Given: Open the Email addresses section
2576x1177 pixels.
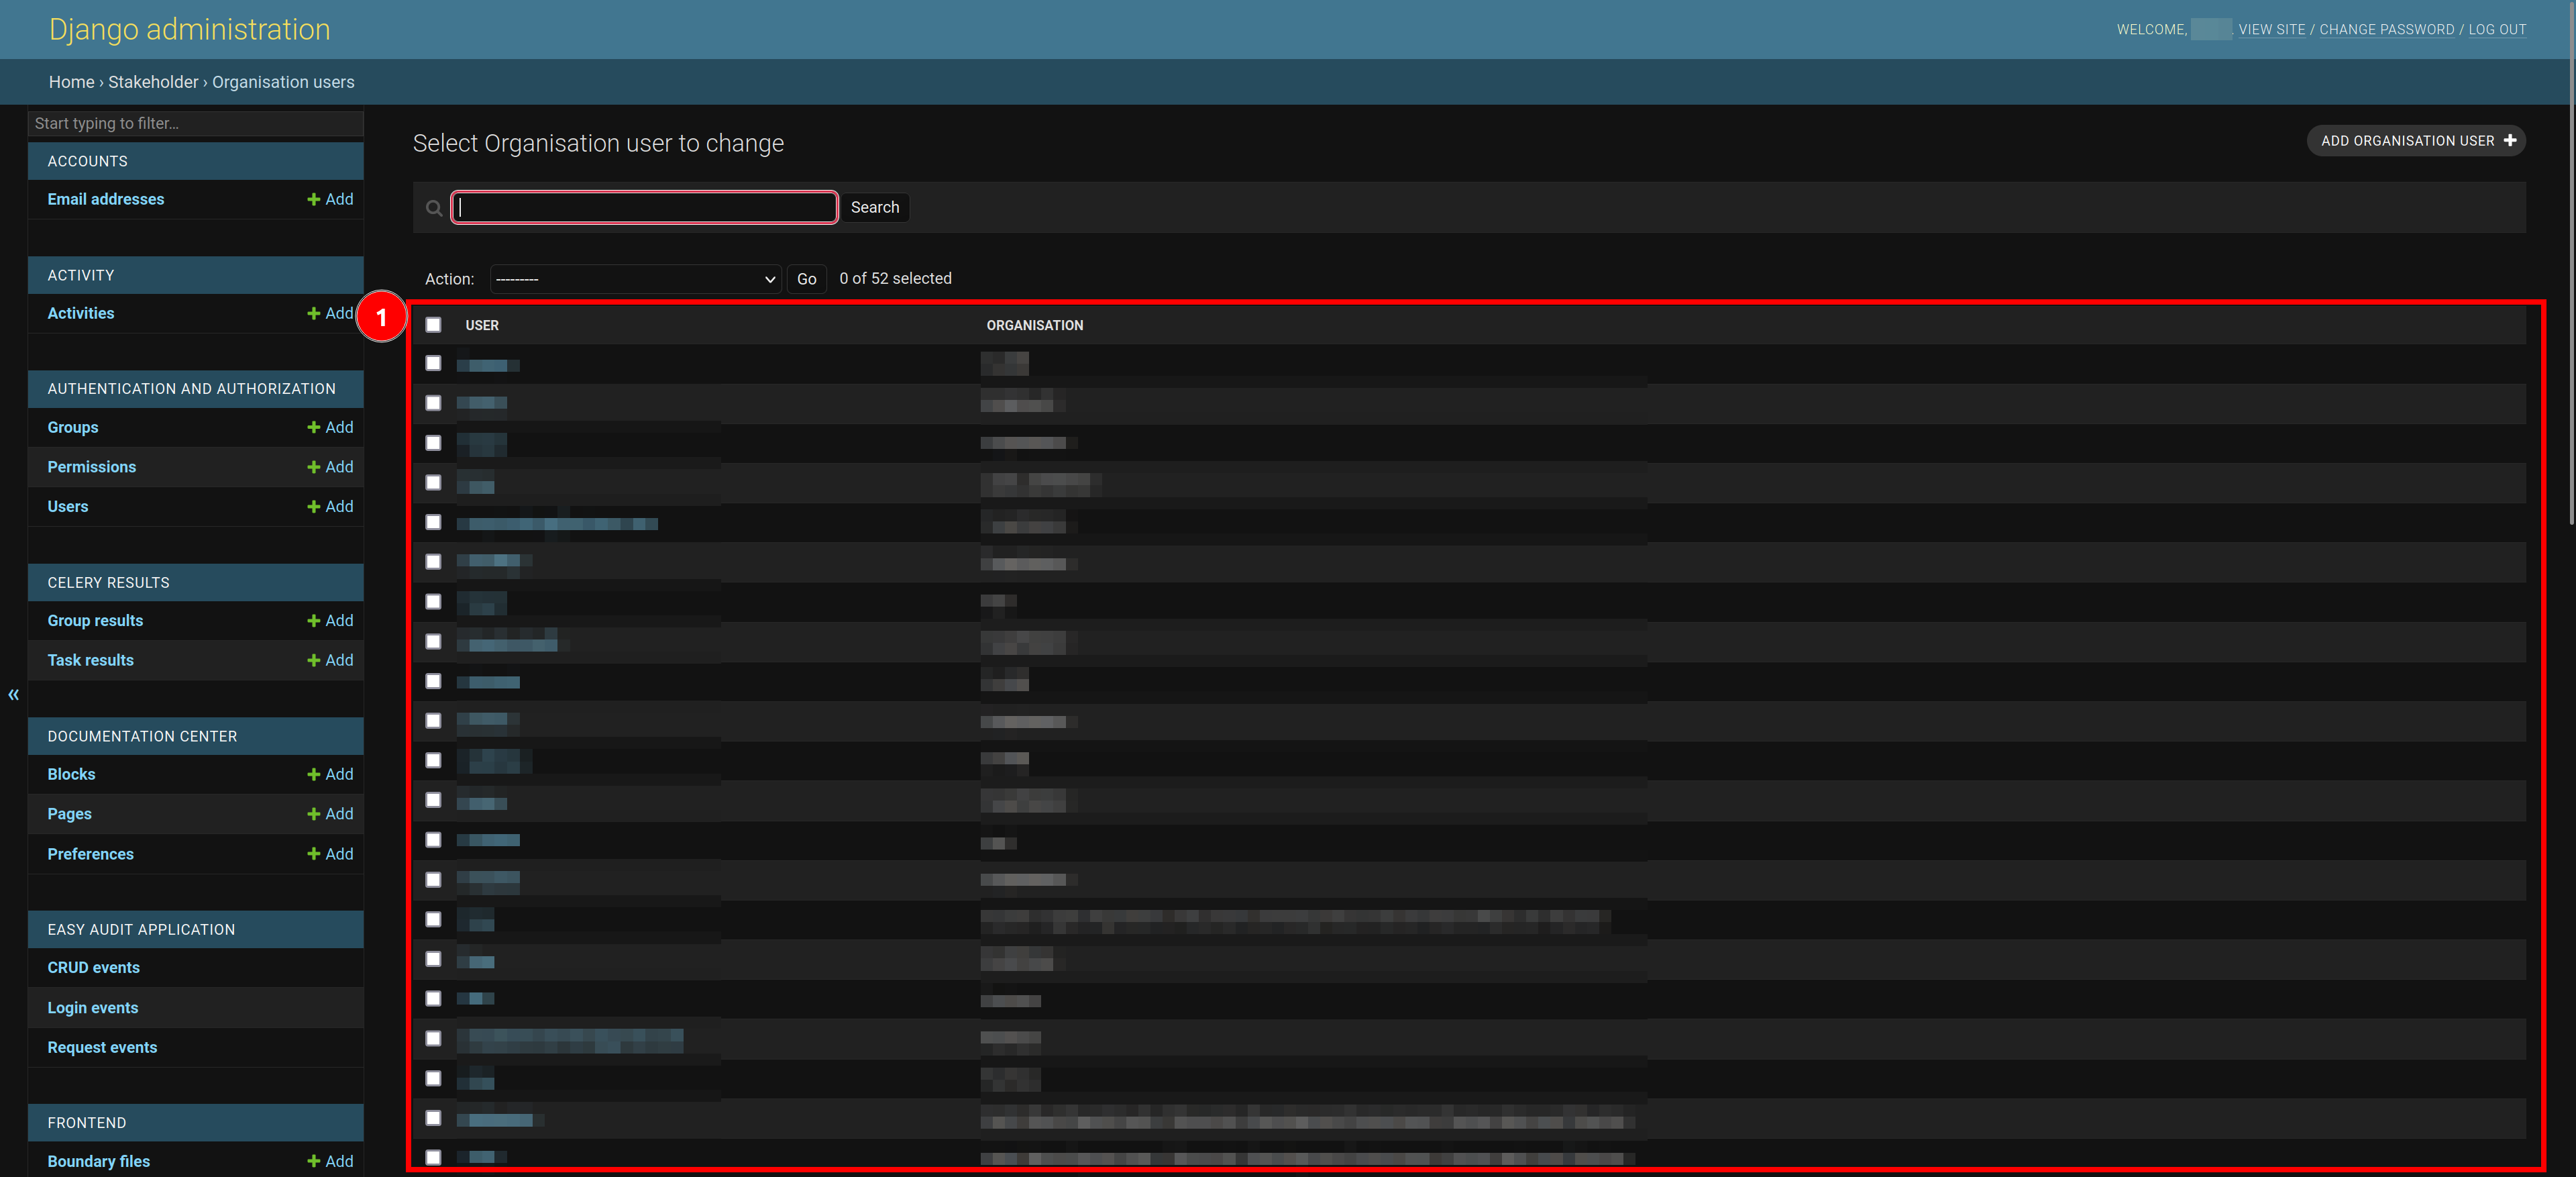Looking at the screenshot, I should point(106,199).
